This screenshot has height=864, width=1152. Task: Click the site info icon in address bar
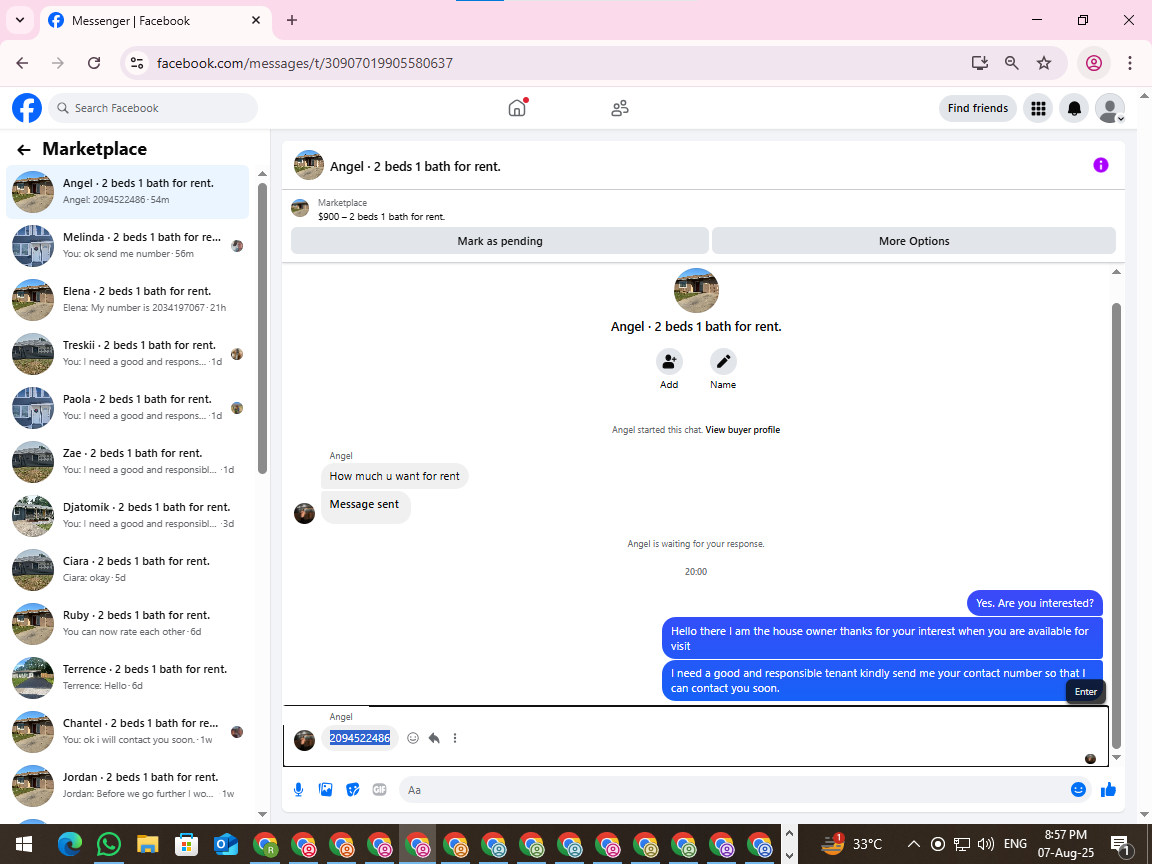coord(137,63)
